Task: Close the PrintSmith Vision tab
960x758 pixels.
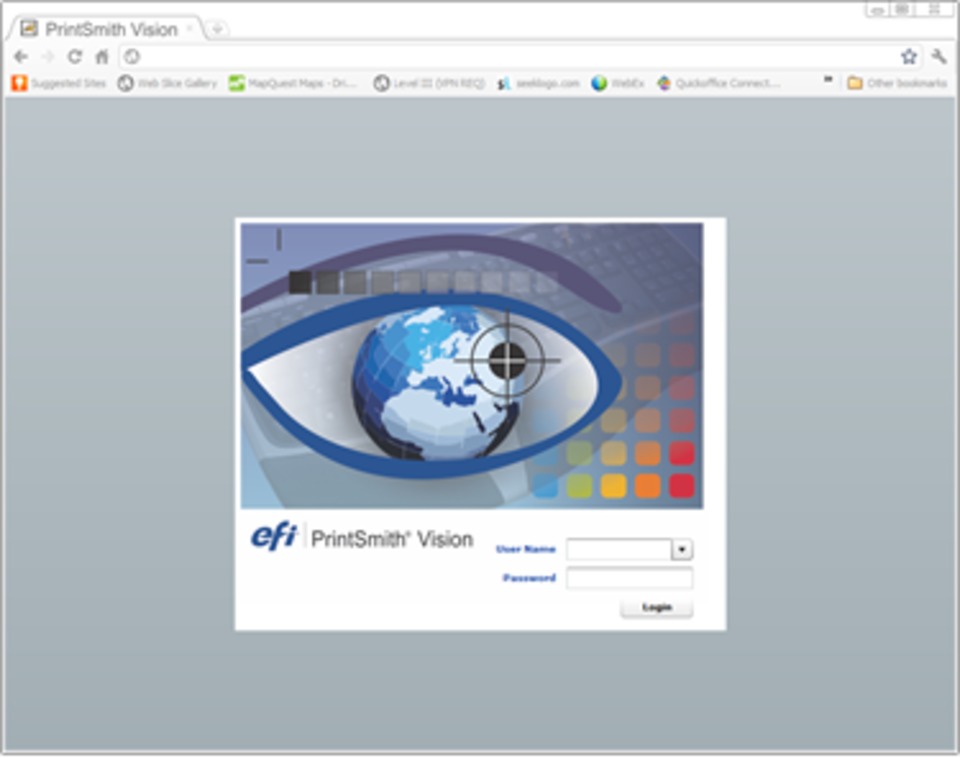Action: tap(190, 28)
